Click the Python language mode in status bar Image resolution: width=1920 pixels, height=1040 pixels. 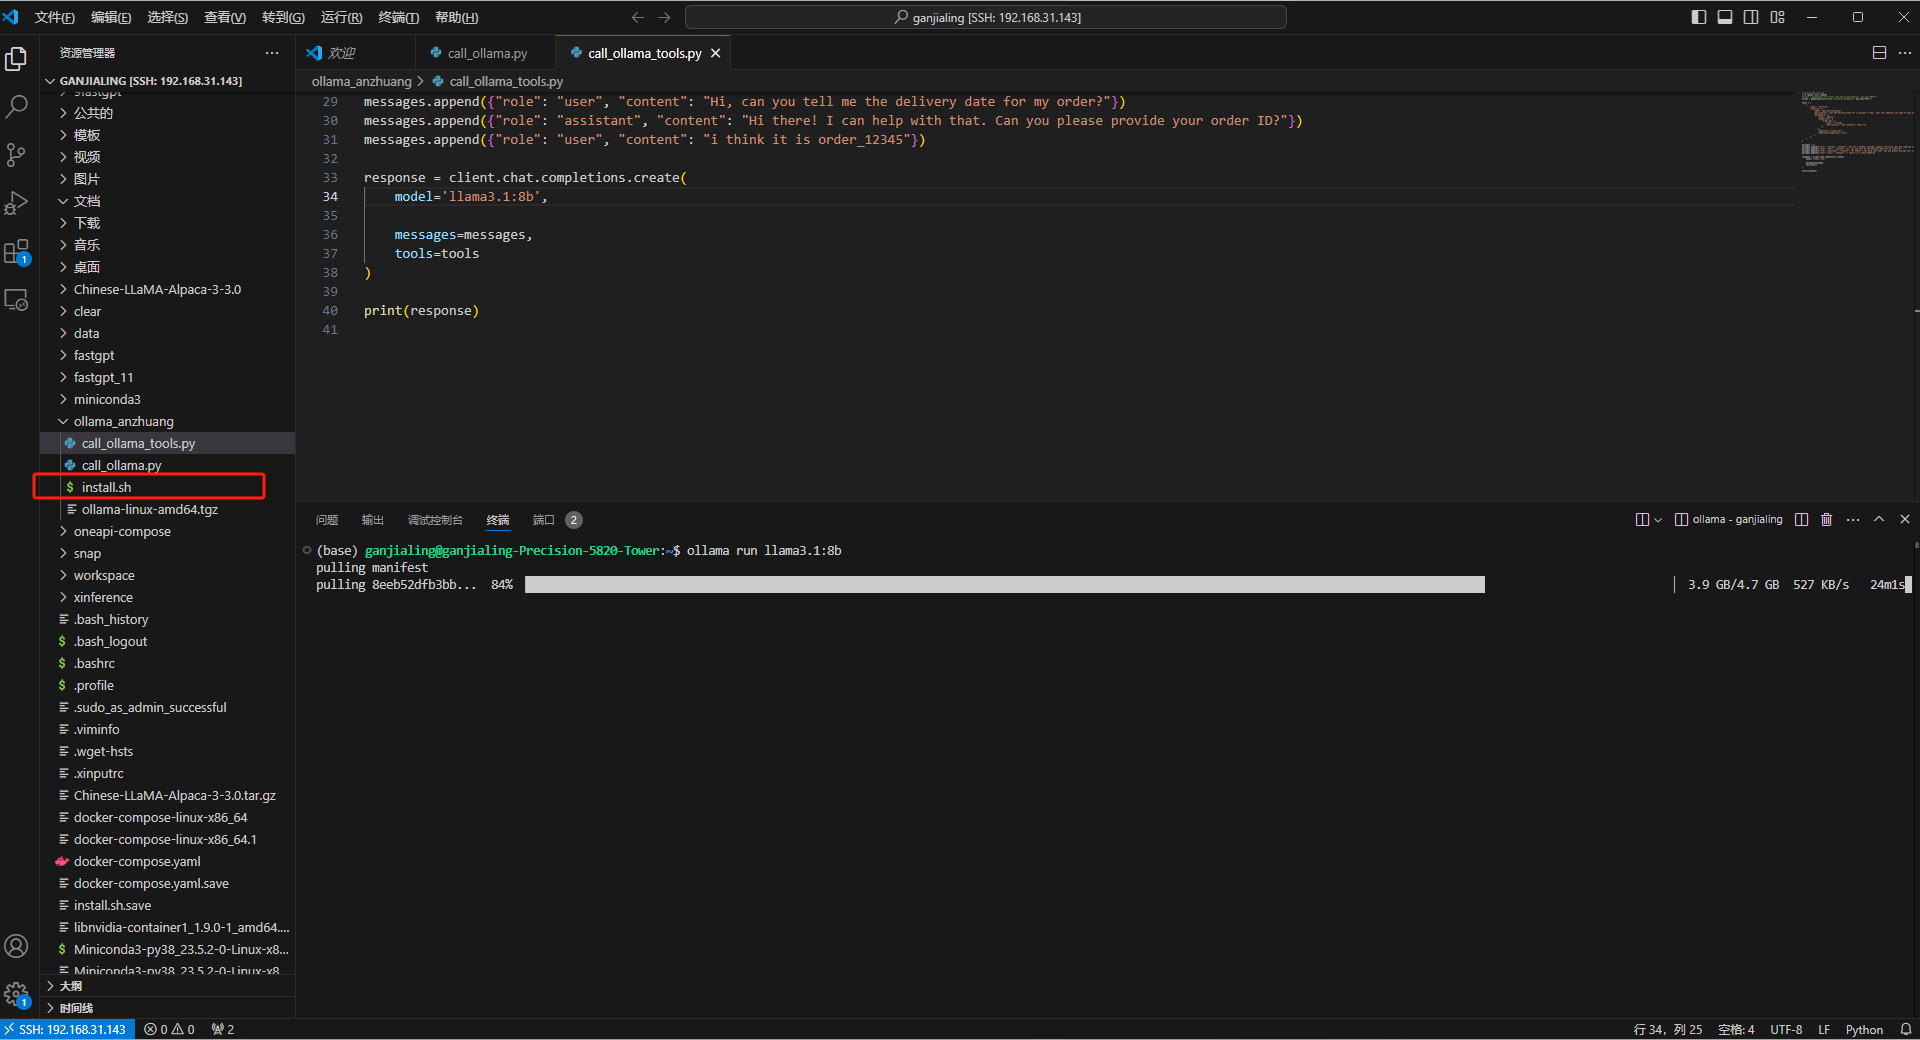1864,1029
